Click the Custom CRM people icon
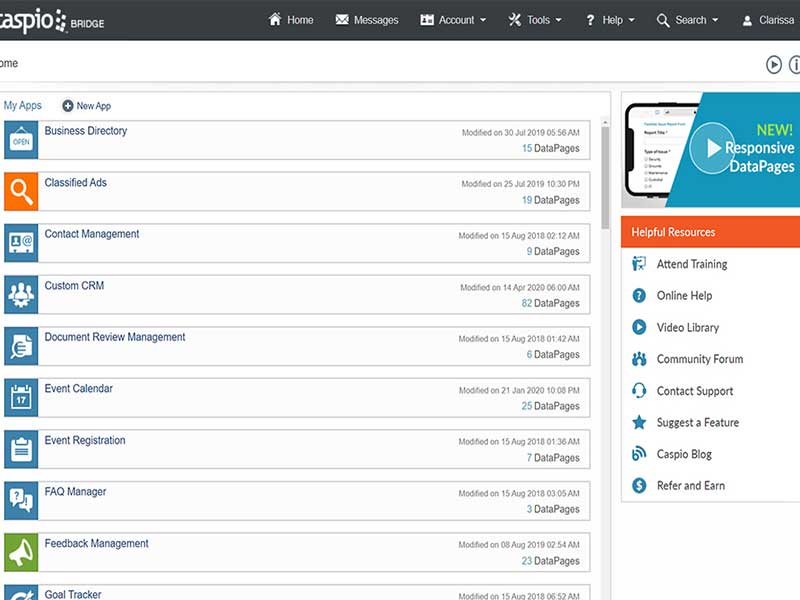This screenshot has width=800, height=600. 21,294
